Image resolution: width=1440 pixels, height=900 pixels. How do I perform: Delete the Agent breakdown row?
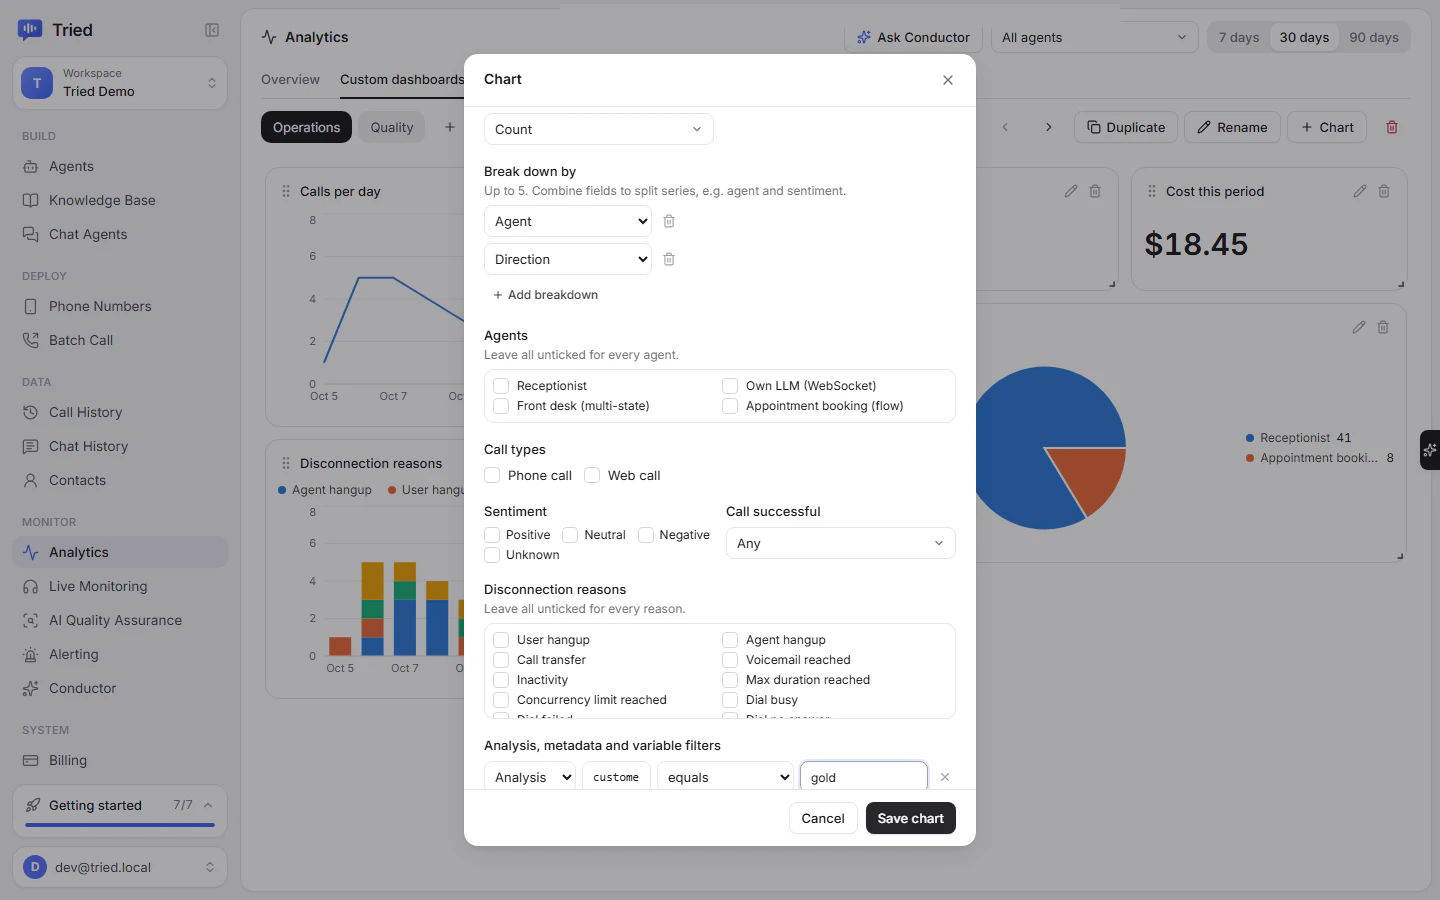669,221
